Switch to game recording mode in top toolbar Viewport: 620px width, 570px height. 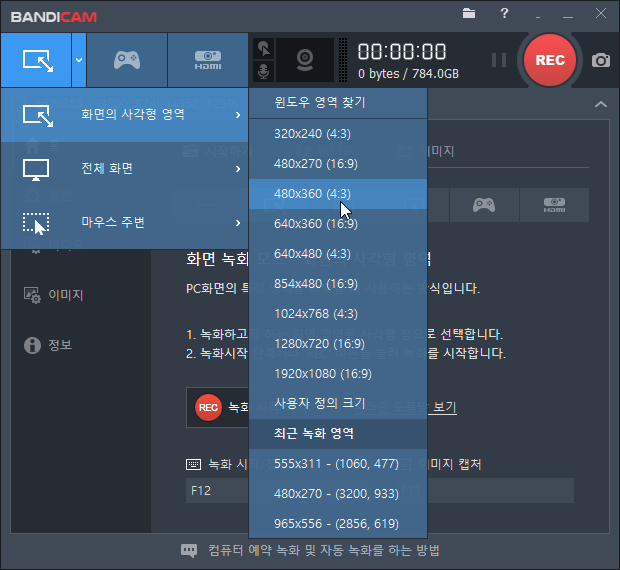click(x=127, y=60)
